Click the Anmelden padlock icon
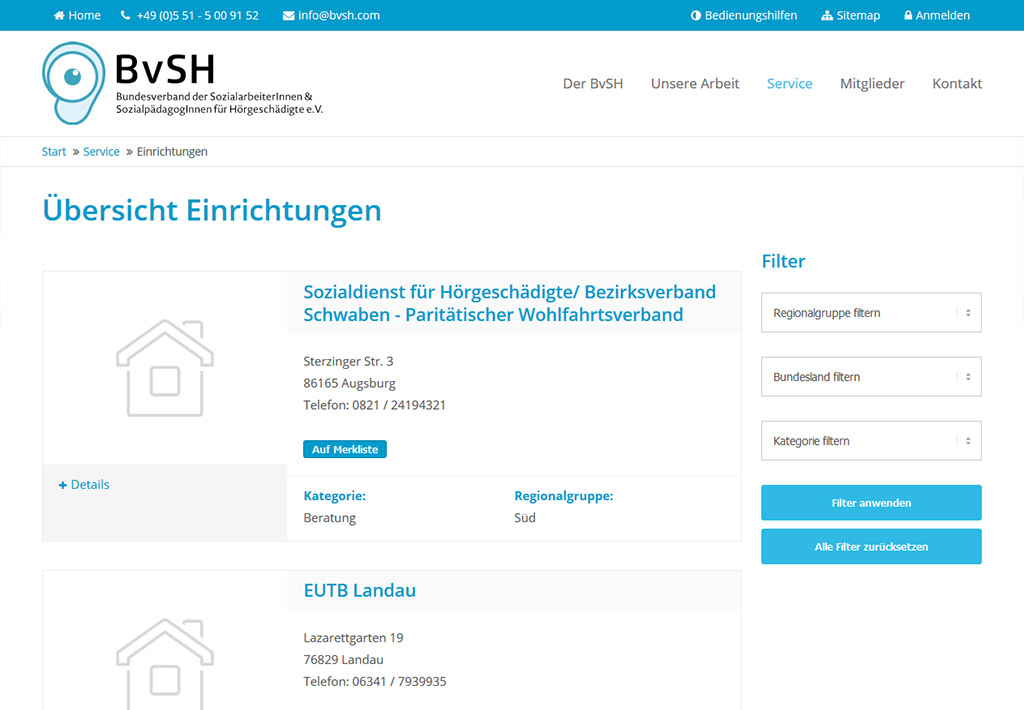This screenshot has width=1024, height=710. (x=908, y=16)
